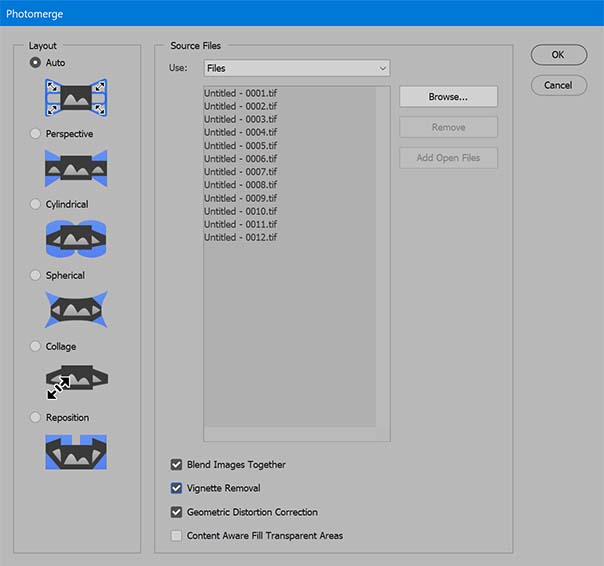The image size is (604, 566).
Task: Disable Vignette Removal checkbox
Action: (177, 489)
